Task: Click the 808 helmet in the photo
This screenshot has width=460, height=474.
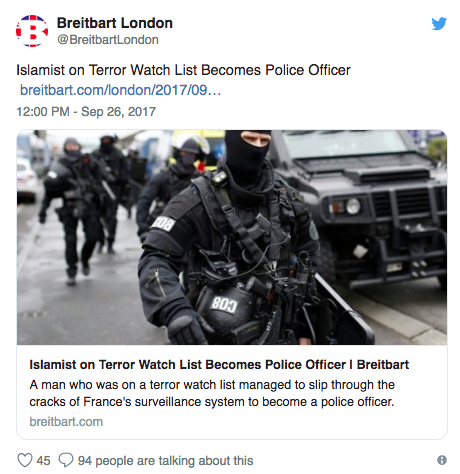Action: click(x=227, y=312)
